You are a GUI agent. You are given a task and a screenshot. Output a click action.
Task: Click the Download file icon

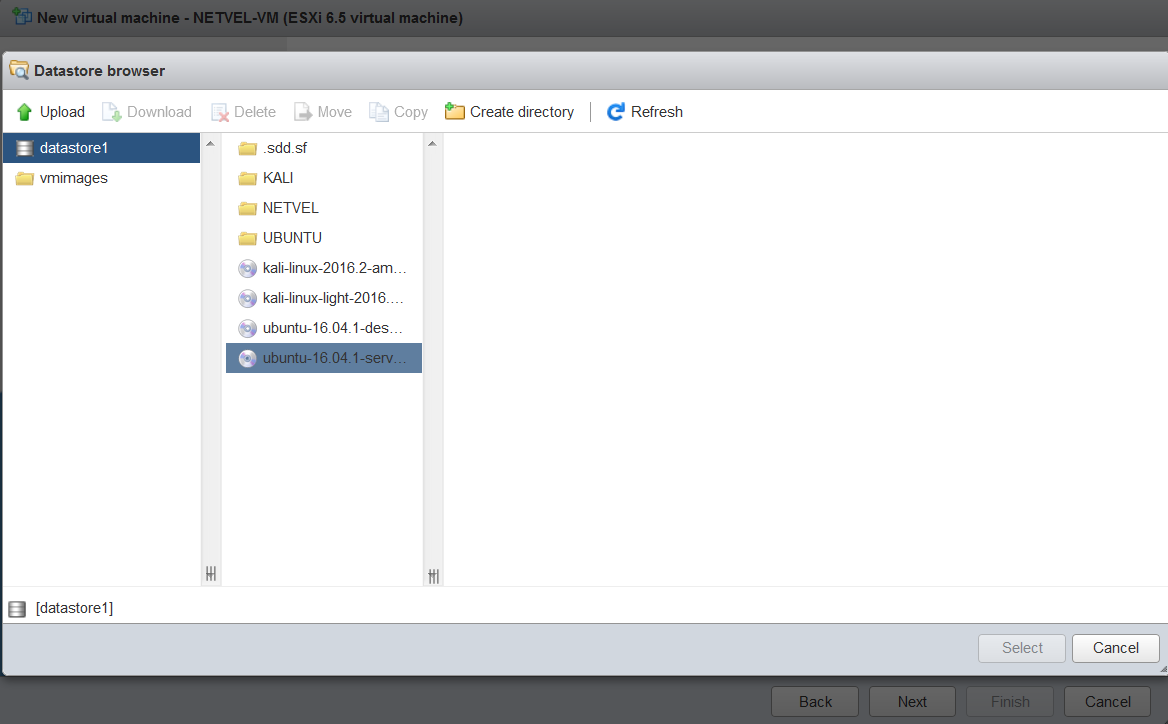[x=112, y=112]
